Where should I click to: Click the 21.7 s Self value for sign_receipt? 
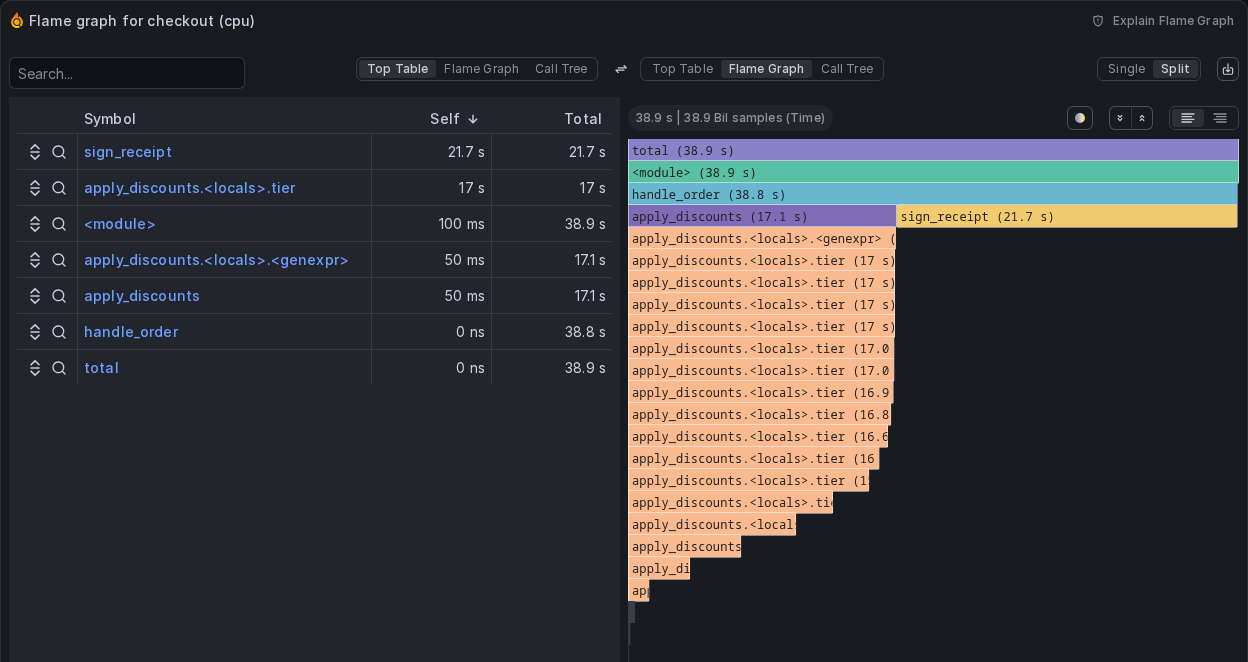coord(466,152)
